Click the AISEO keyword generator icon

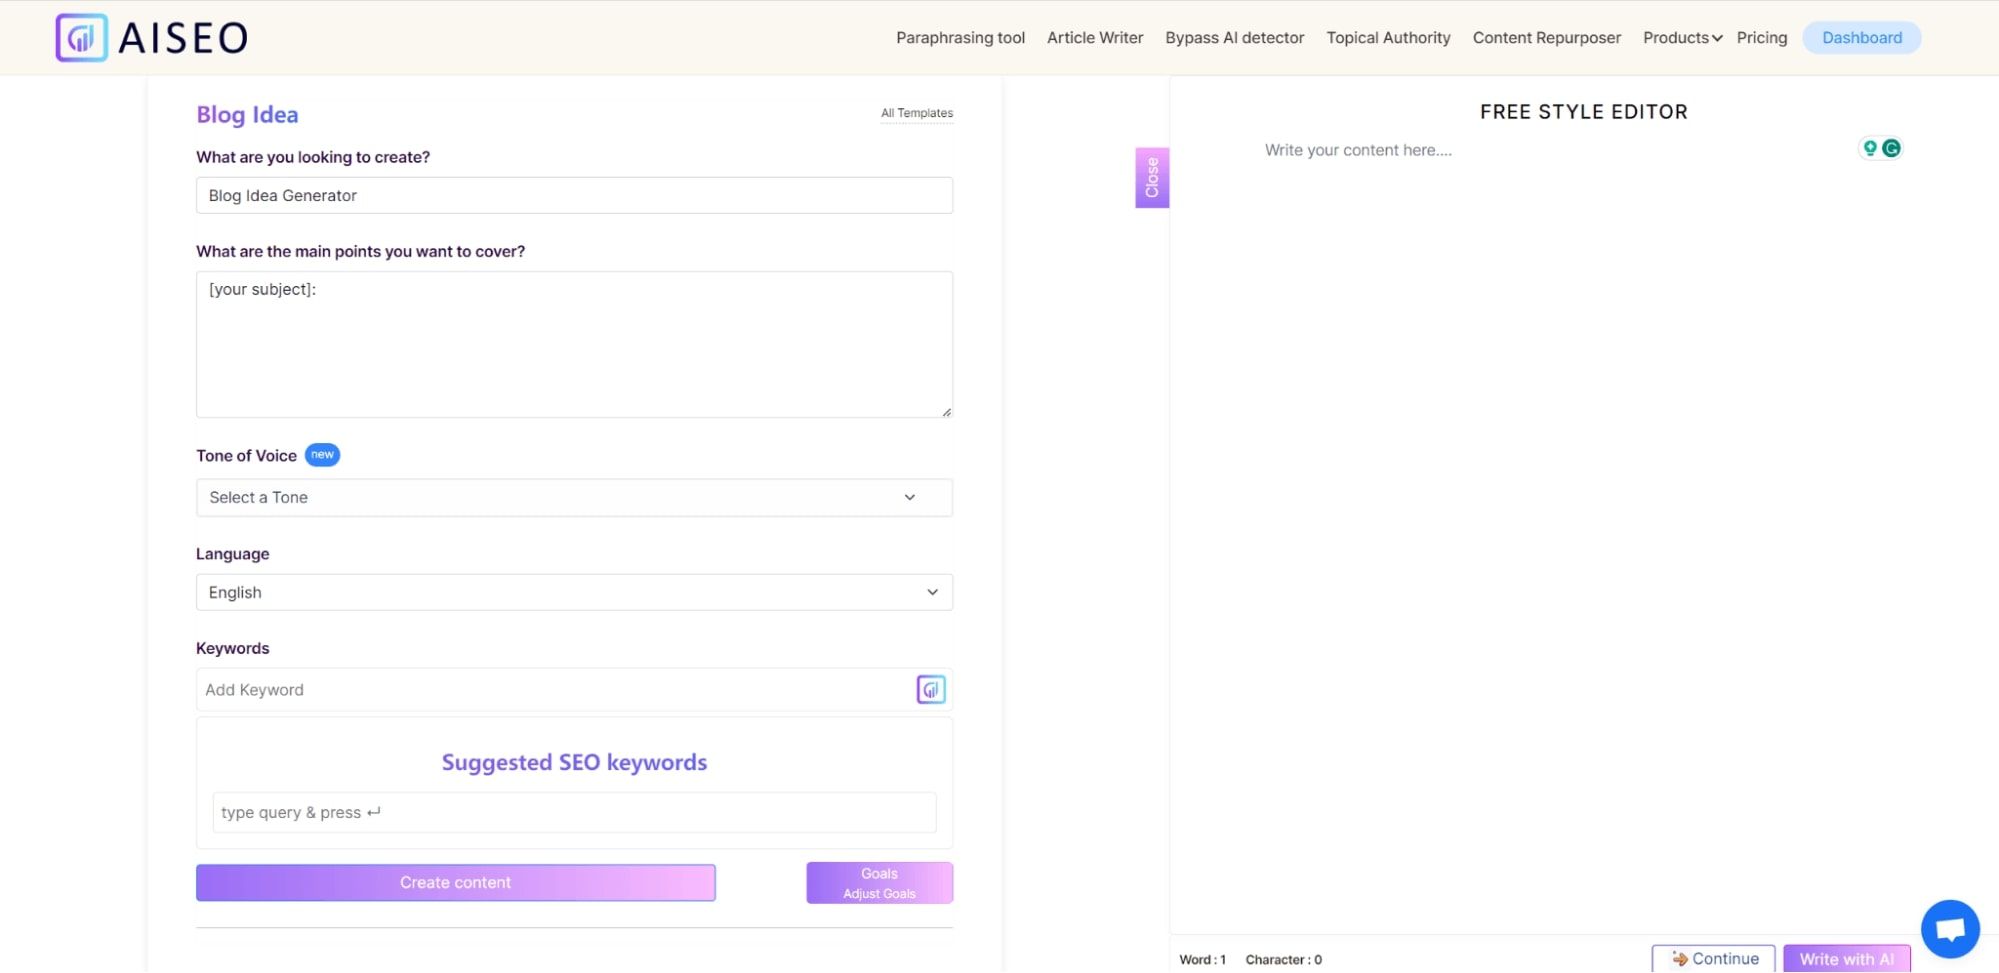coord(931,689)
